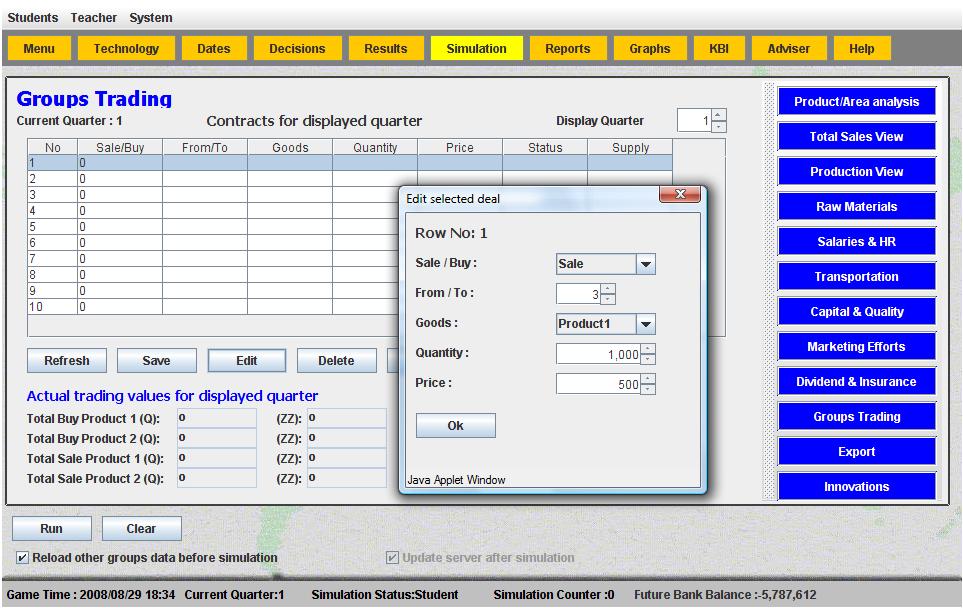Viewport: 963px width, 608px height.
Task: Click inside the Price field
Action: point(597,384)
